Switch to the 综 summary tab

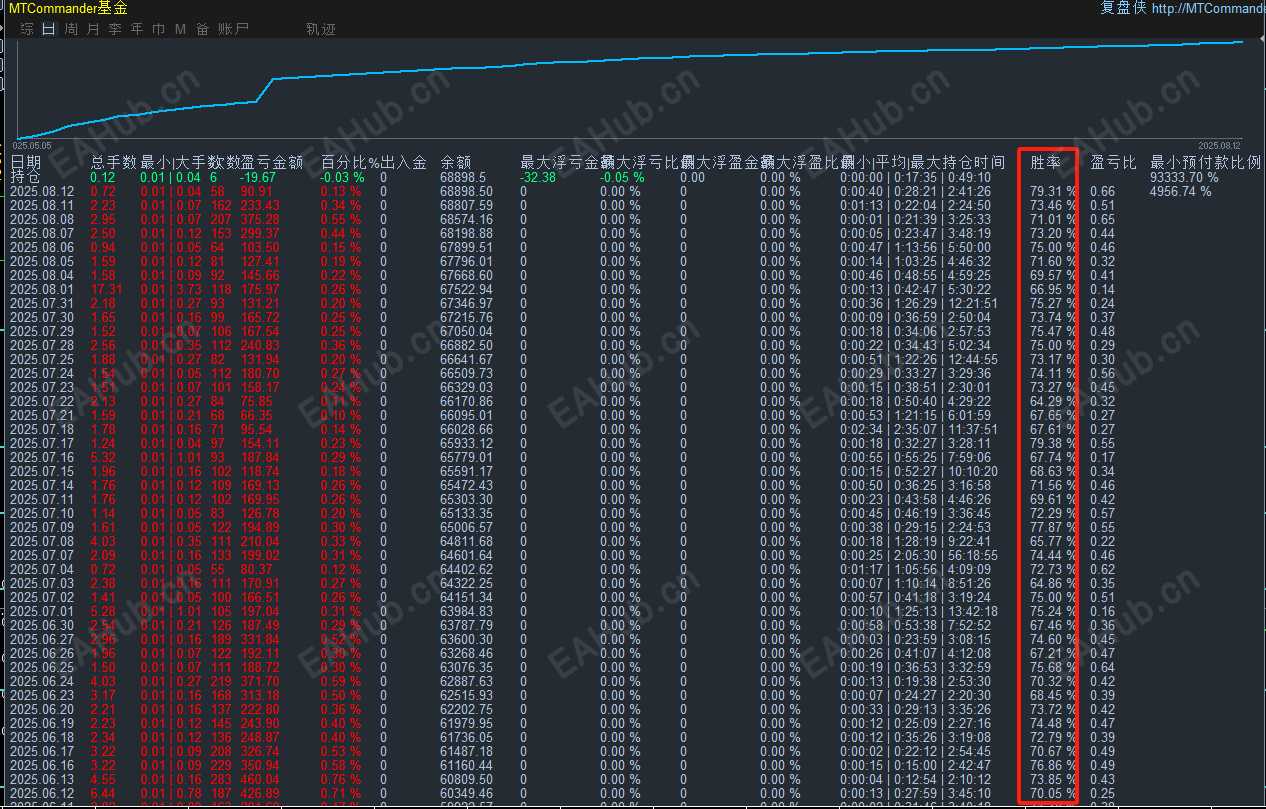(27, 29)
